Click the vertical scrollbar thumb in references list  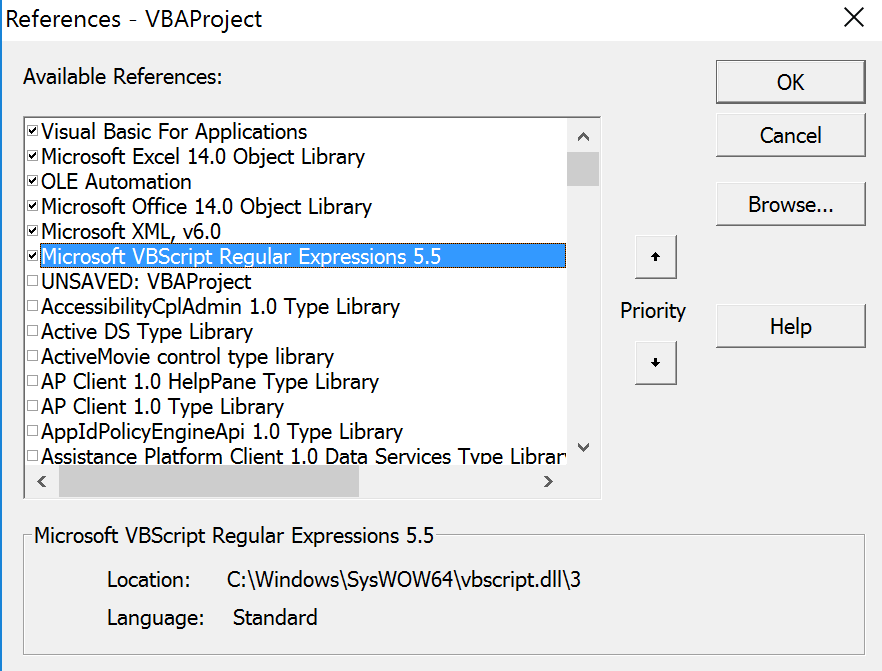coord(583,168)
